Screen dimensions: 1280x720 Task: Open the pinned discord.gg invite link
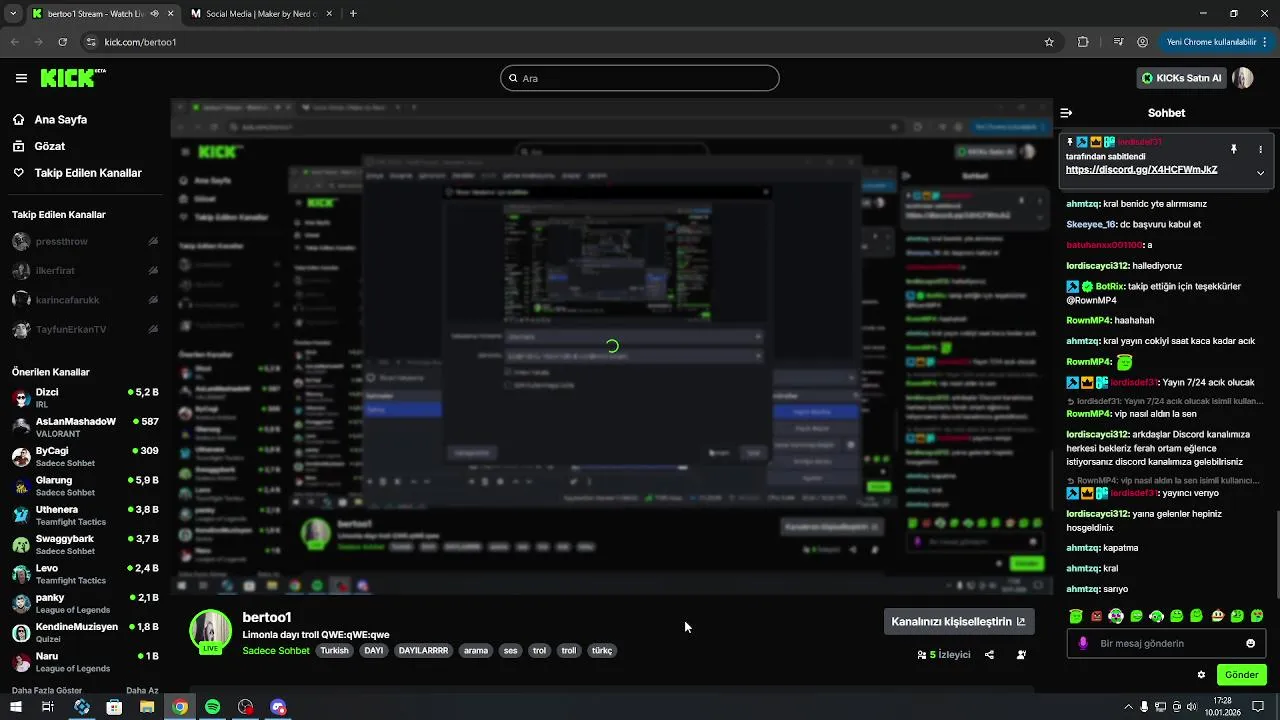pos(1141,170)
